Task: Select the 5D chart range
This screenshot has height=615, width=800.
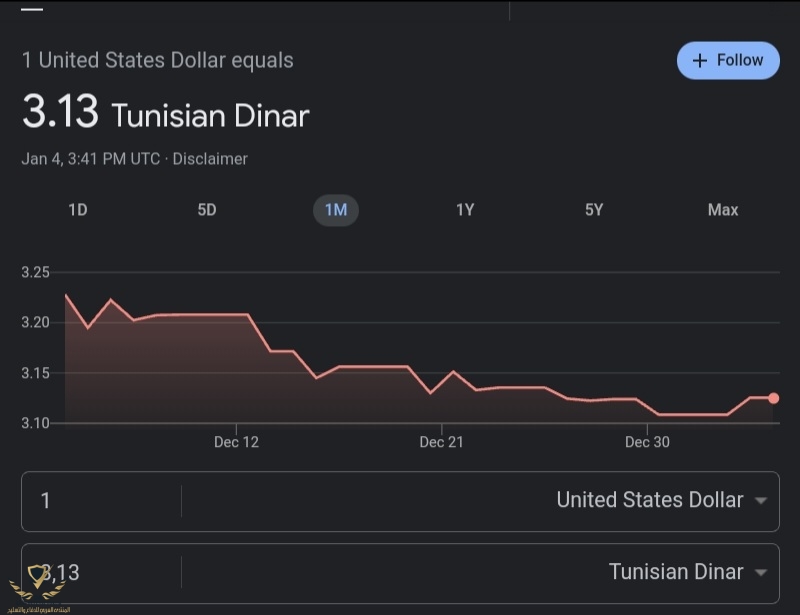Action: pos(207,210)
